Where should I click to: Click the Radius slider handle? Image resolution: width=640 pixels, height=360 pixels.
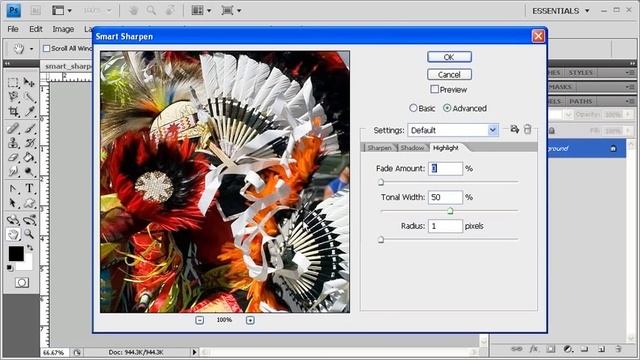(381, 240)
